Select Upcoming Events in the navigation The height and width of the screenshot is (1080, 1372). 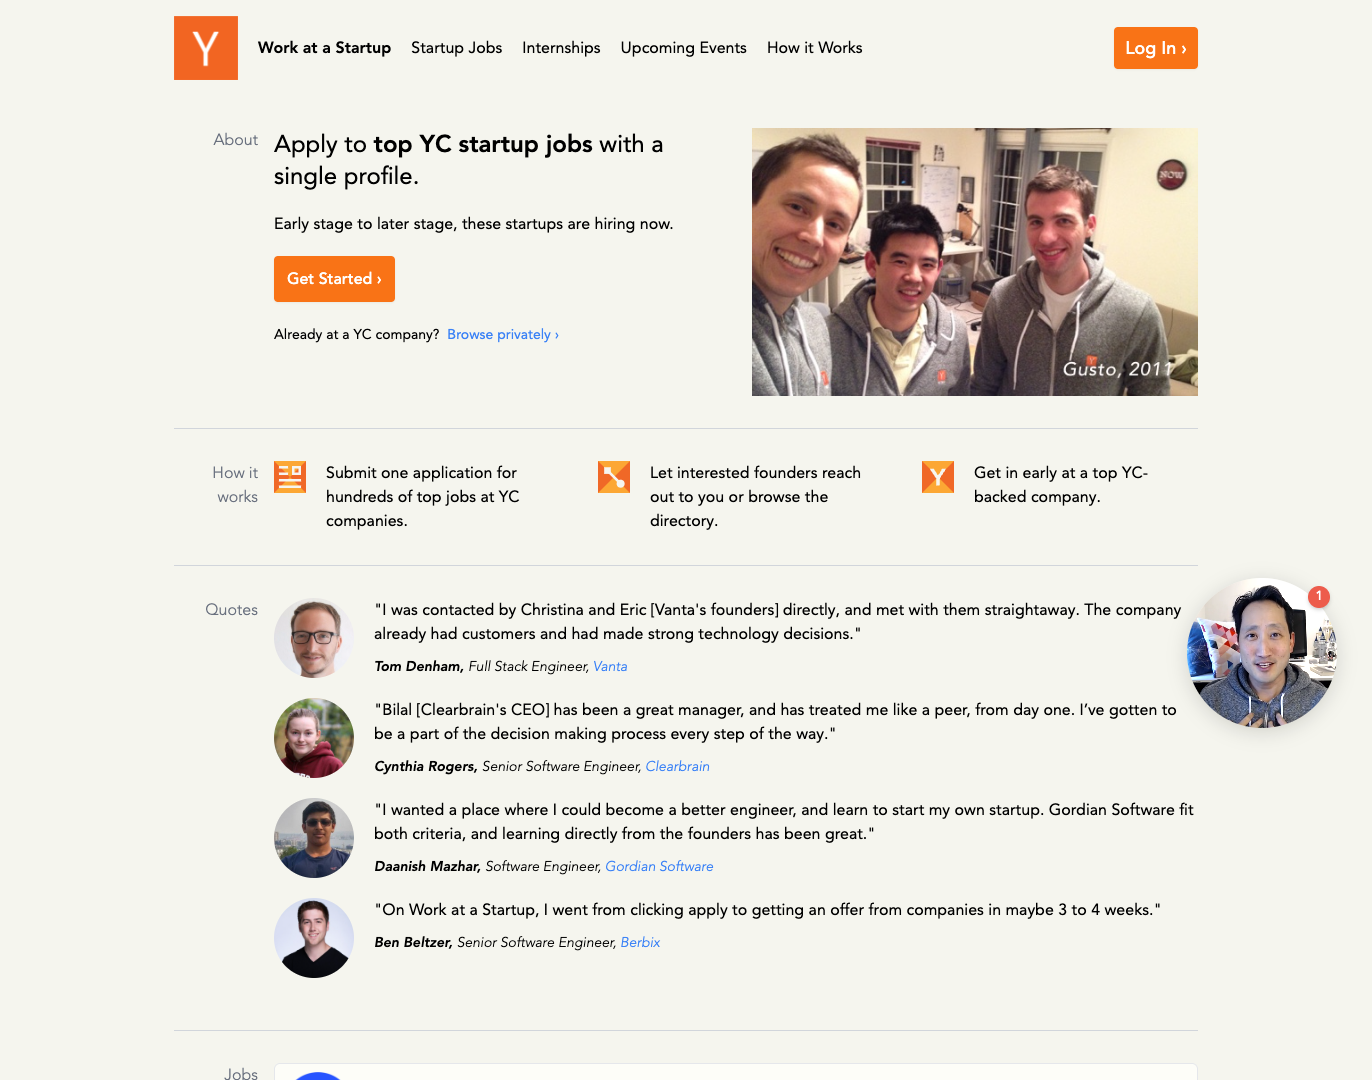point(683,47)
